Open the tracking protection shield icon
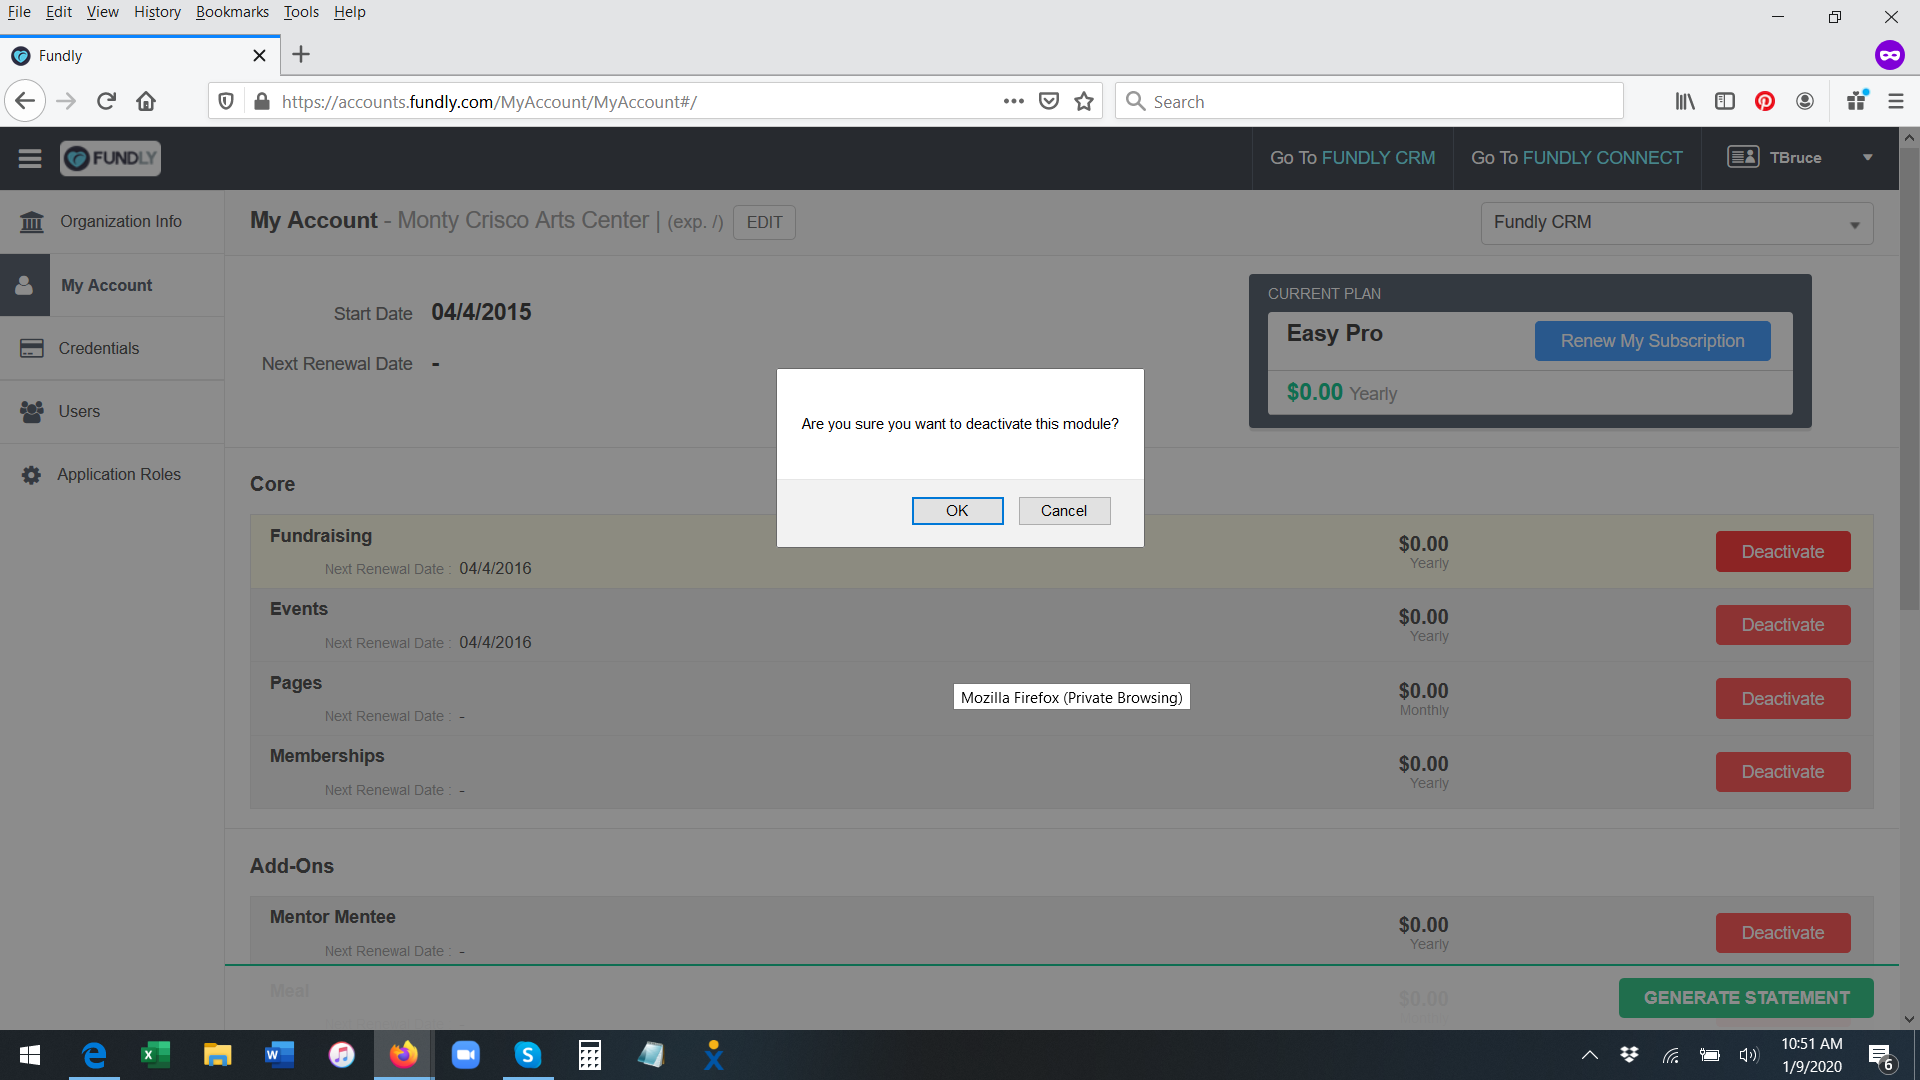The height and width of the screenshot is (1080, 1920). click(x=226, y=101)
